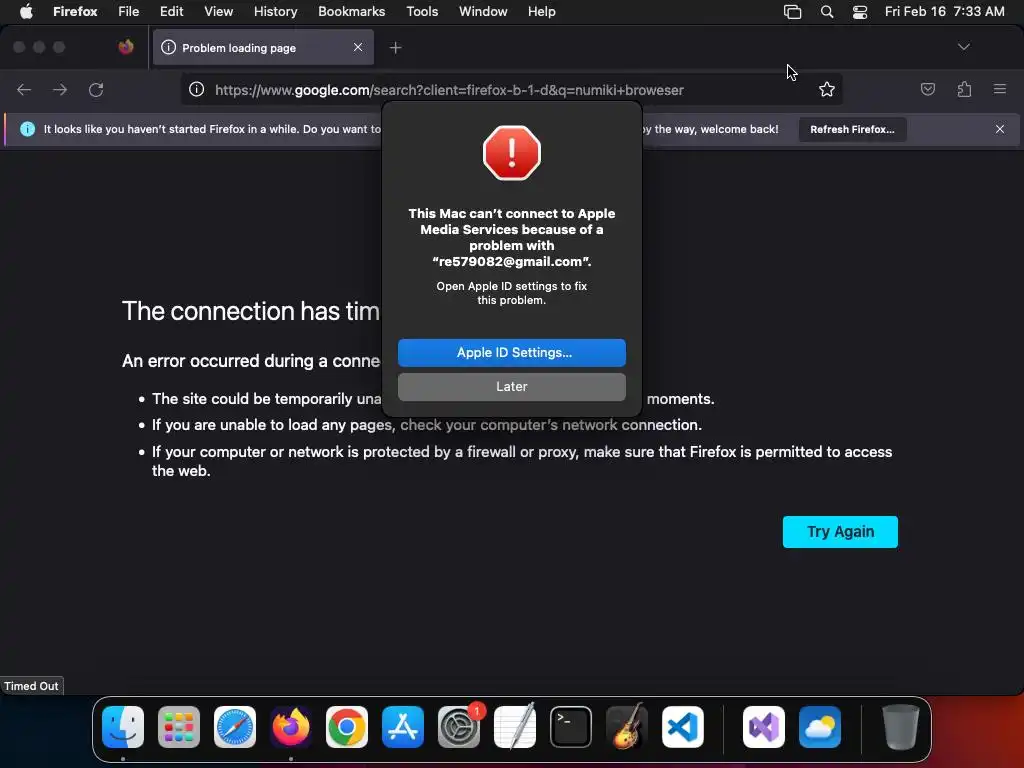Click the Firefox back arrow

click(x=24, y=89)
